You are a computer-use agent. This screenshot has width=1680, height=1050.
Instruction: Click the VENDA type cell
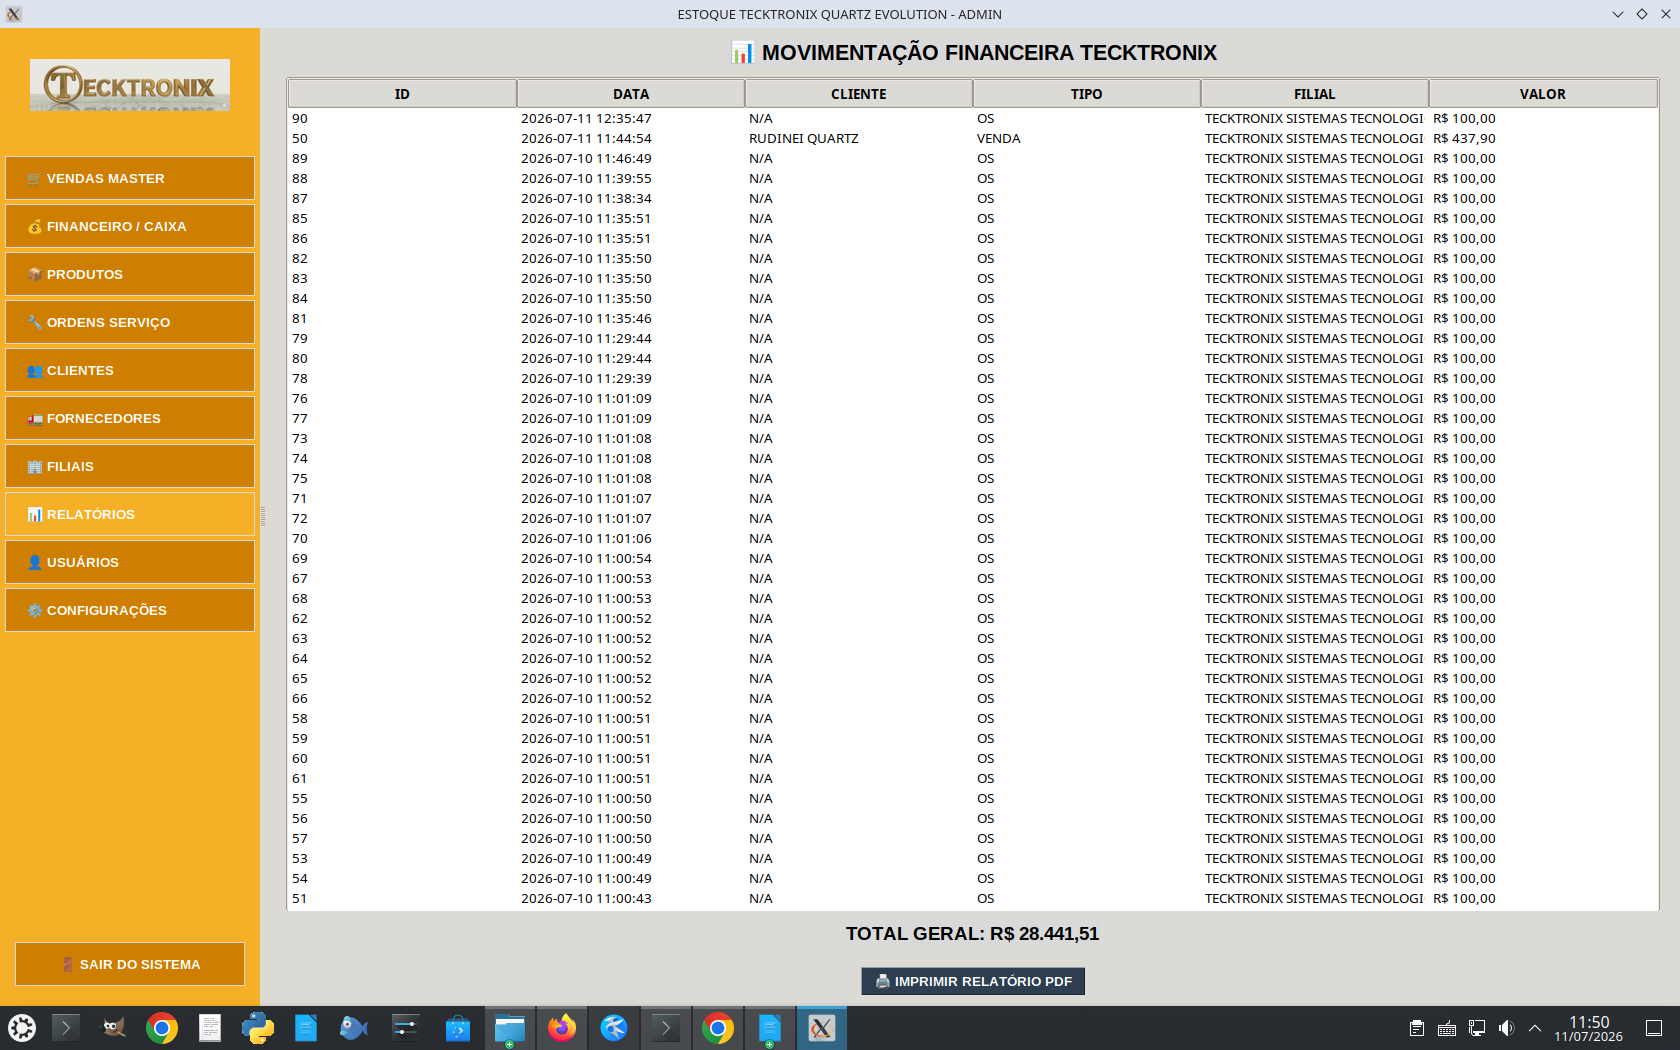click(x=999, y=139)
